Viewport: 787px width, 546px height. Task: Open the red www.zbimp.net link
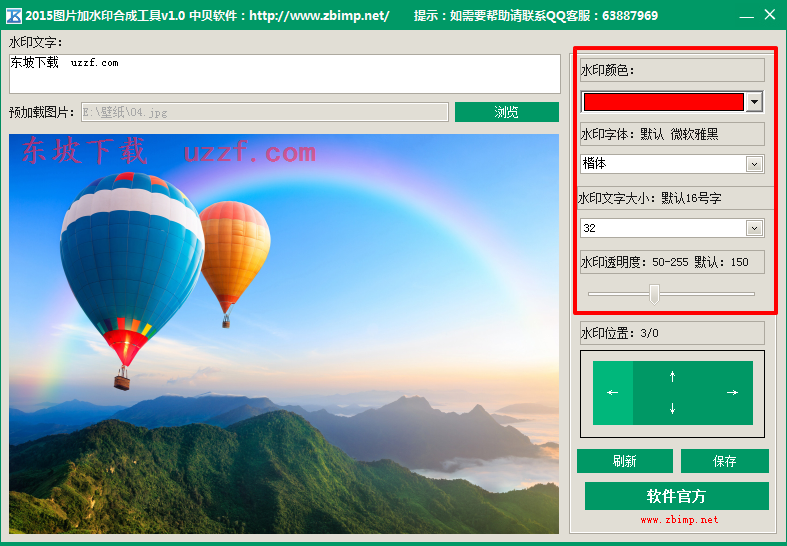tap(679, 520)
